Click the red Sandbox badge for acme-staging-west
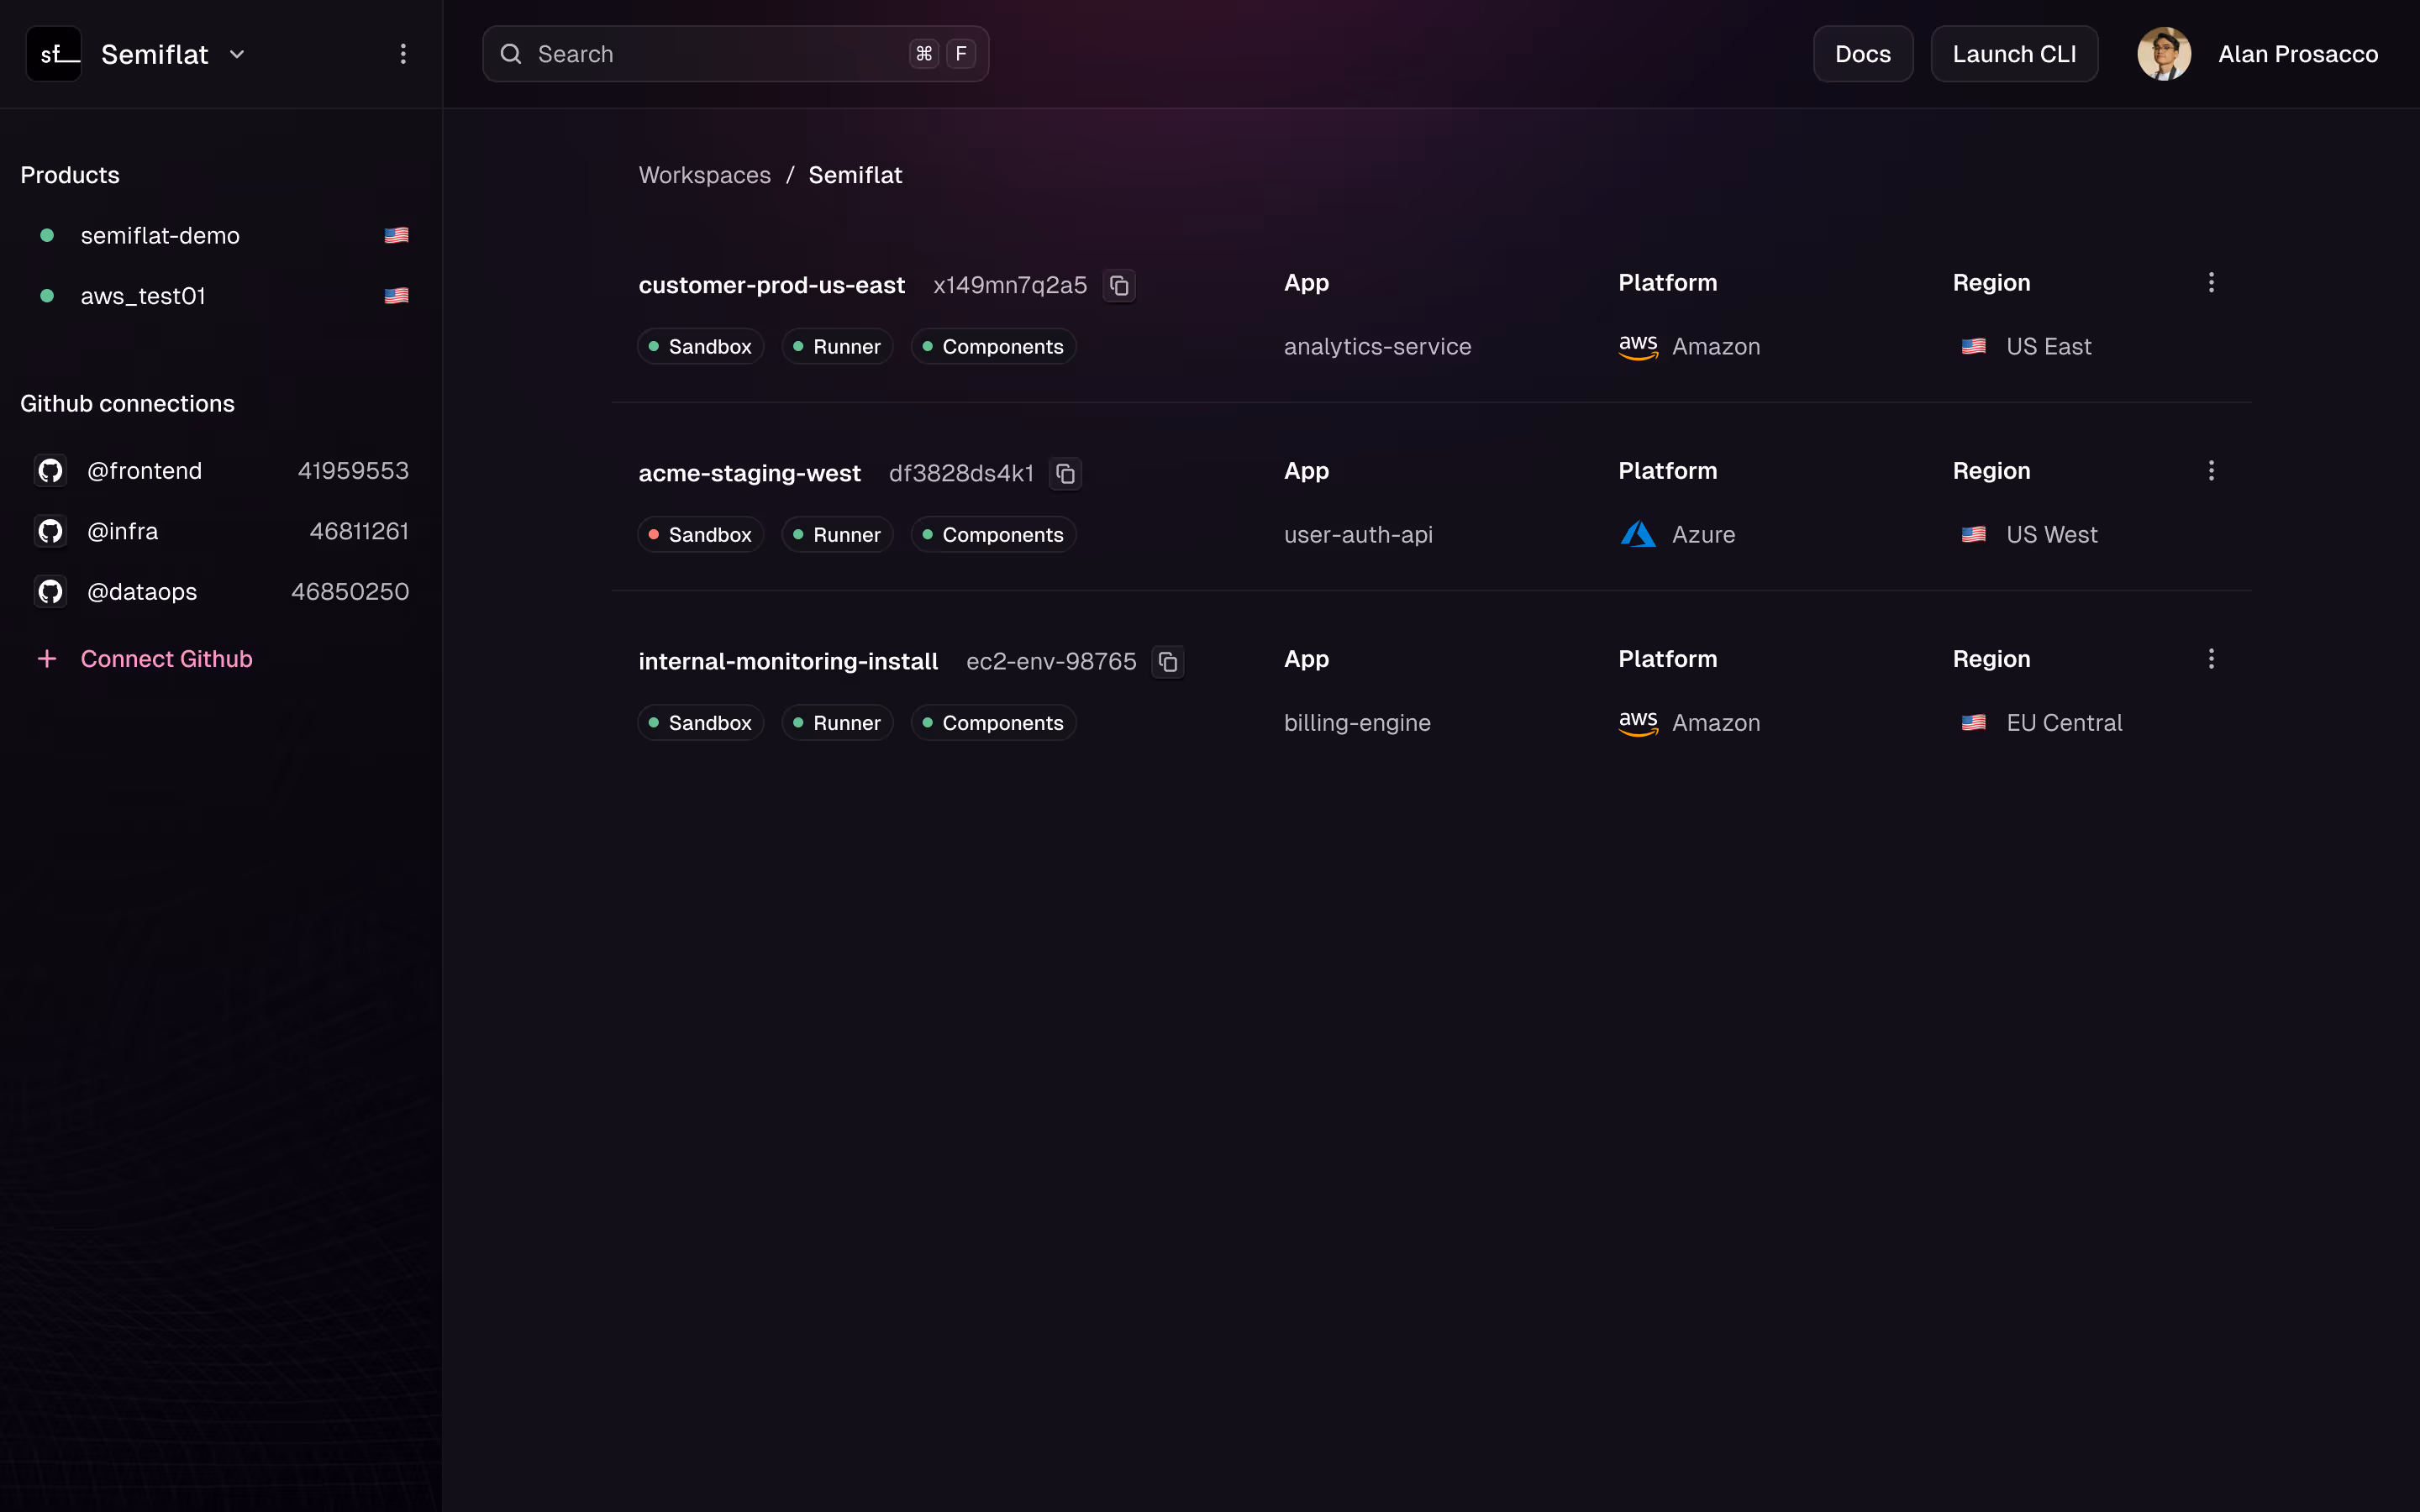The image size is (2420, 1512). pyautogui.click(x=700, y=535)
